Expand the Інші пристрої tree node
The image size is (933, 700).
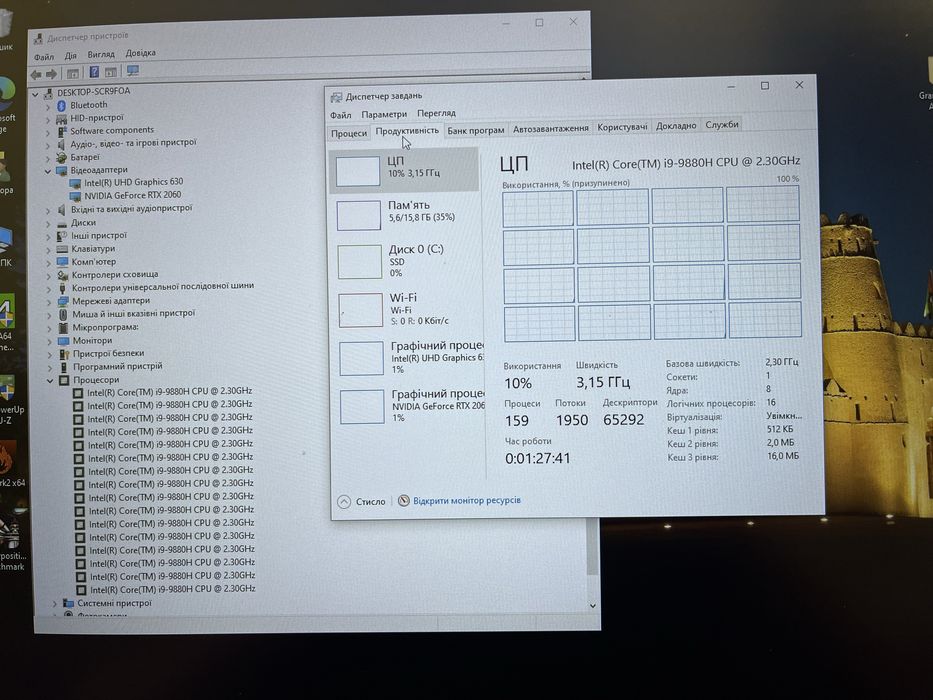point(49,237)
